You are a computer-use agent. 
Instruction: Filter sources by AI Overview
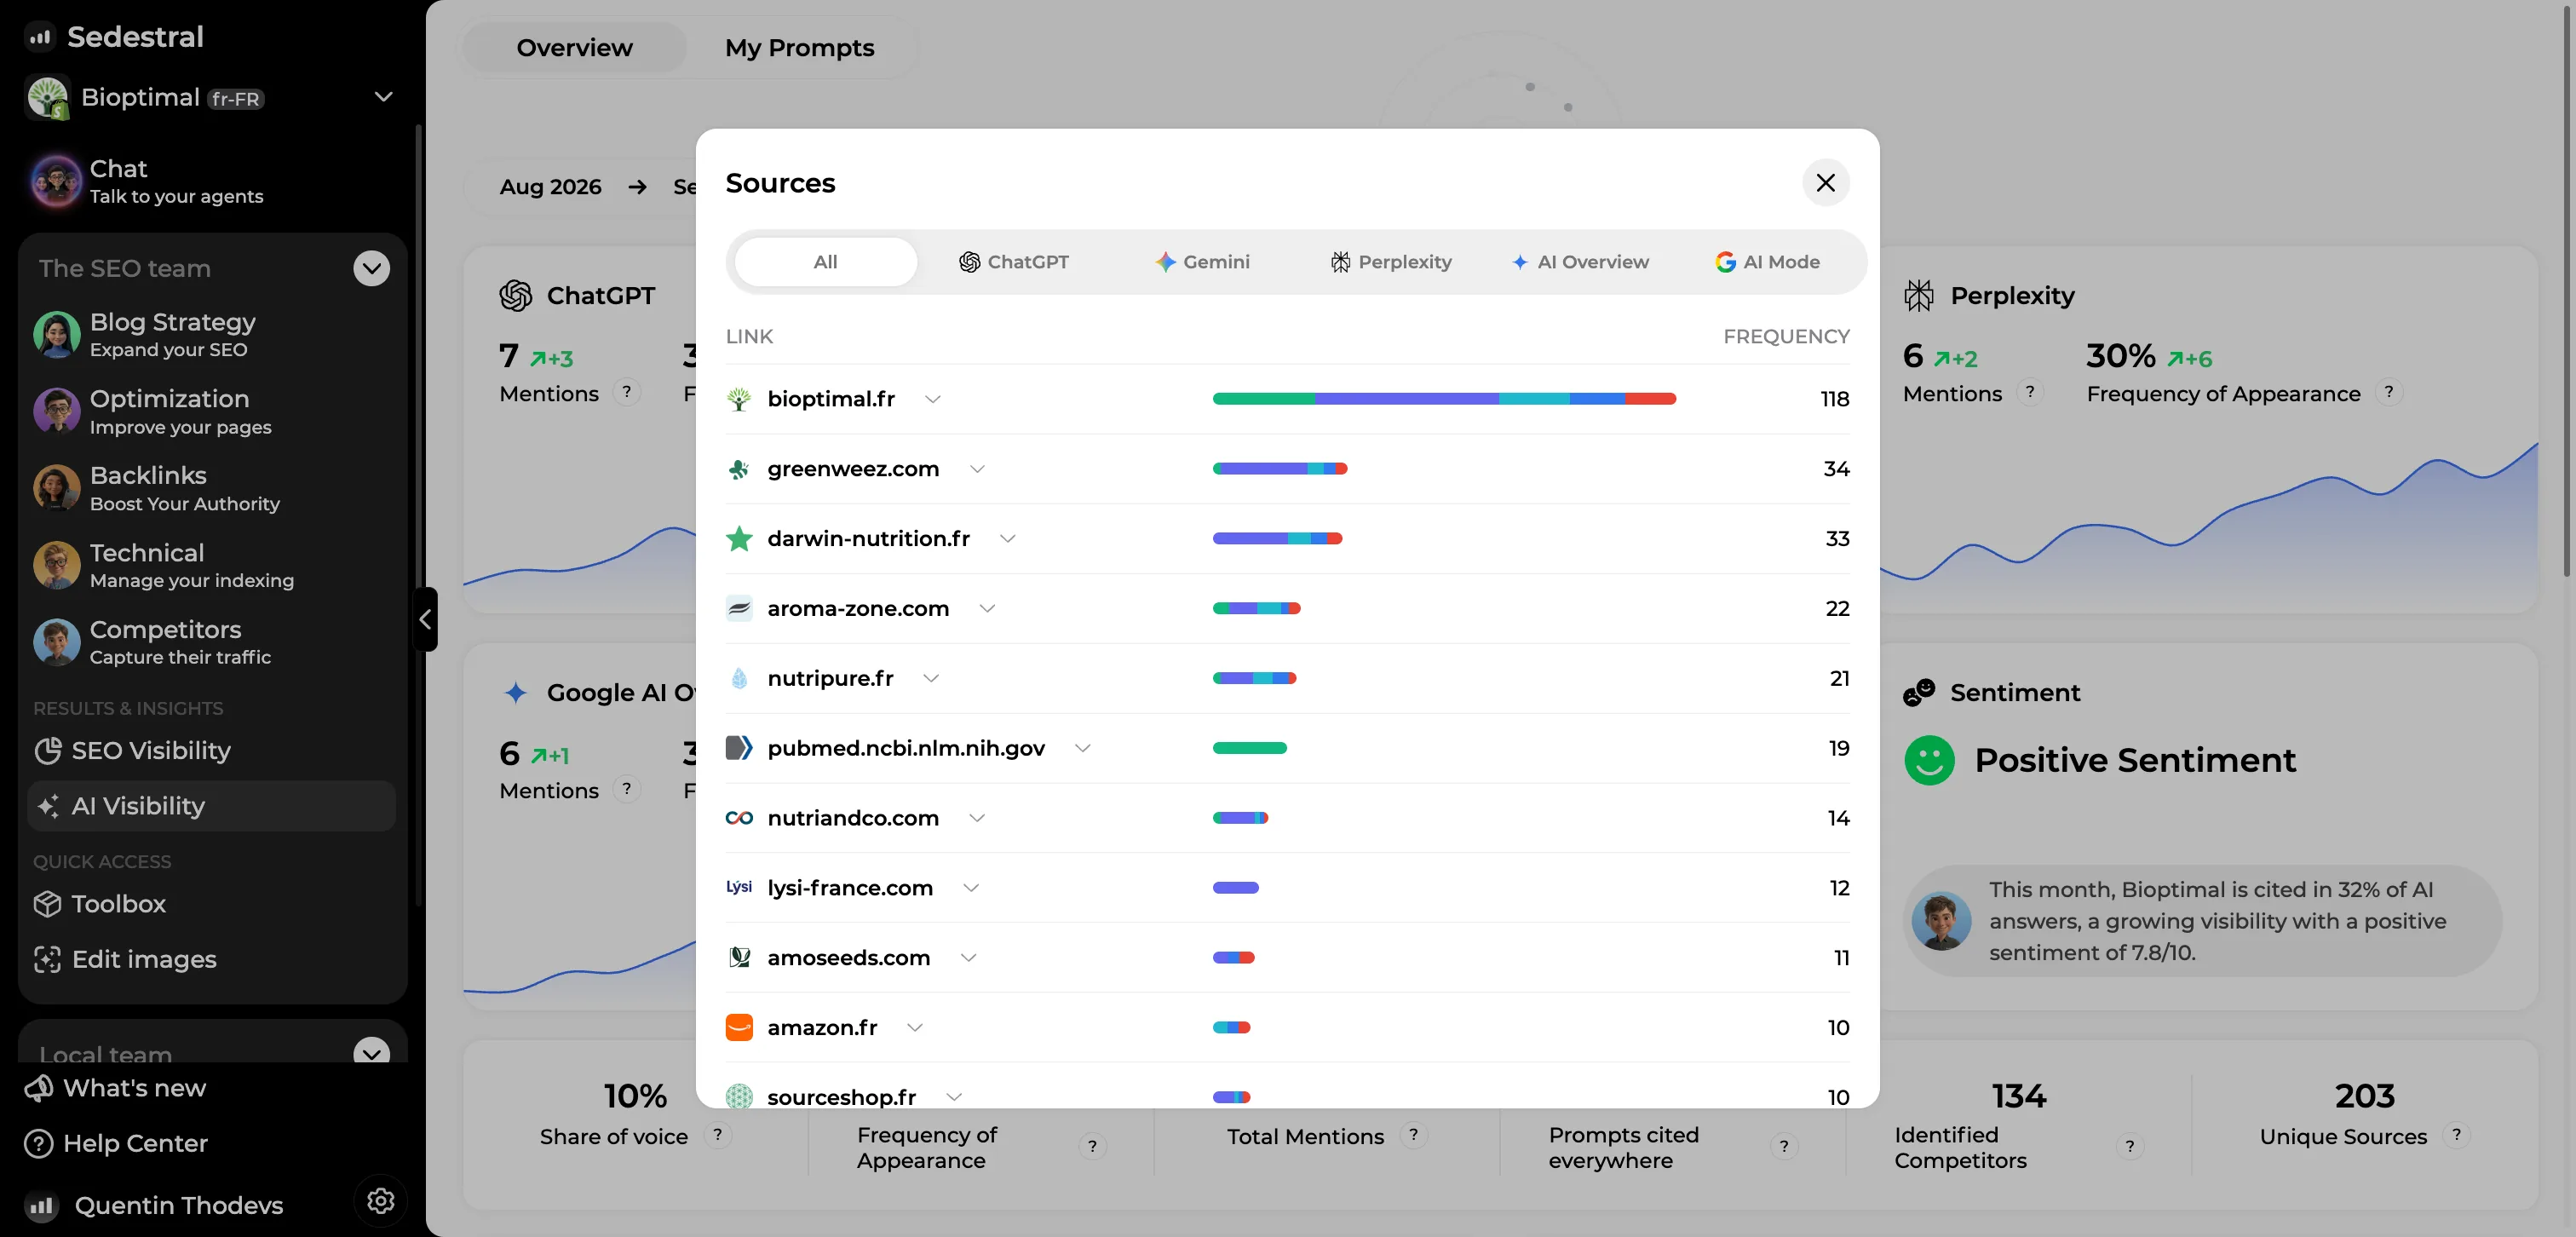pos(1580,262)
